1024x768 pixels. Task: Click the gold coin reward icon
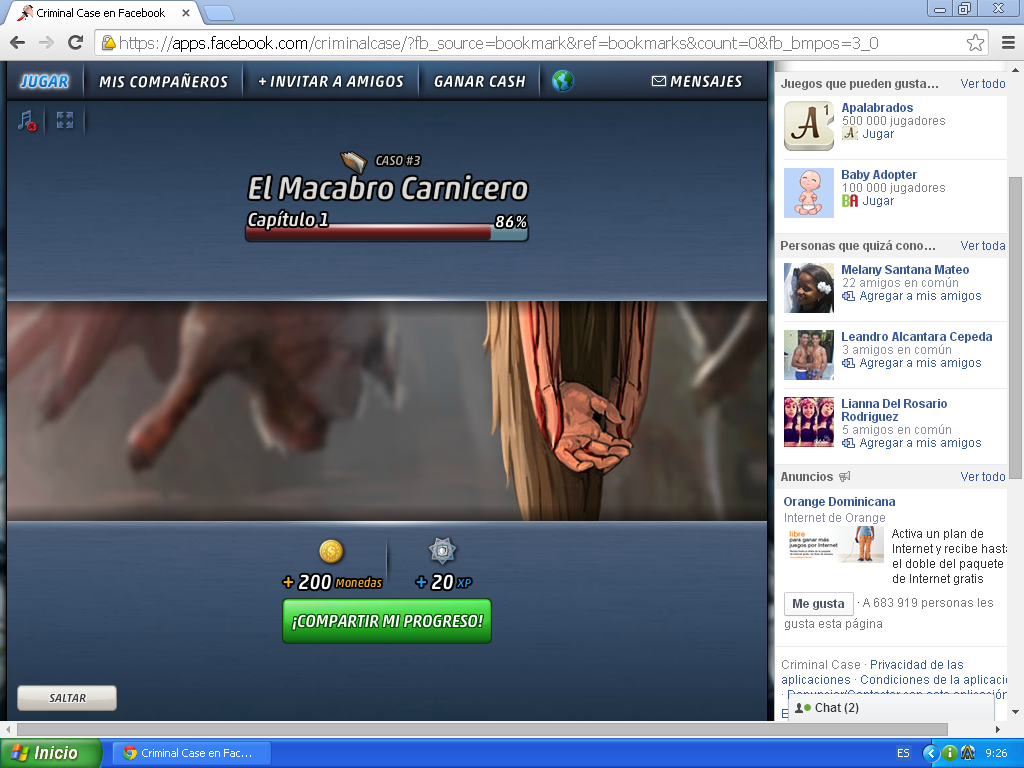click(x=331, y=552)
